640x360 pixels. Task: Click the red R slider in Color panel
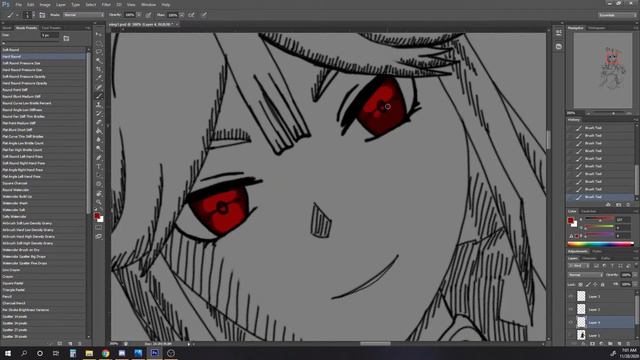[x=599, y=220]
